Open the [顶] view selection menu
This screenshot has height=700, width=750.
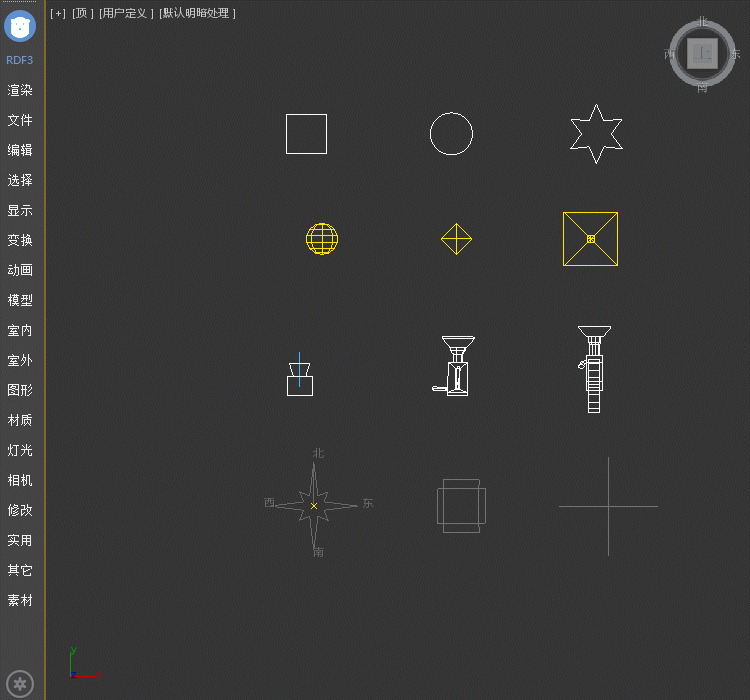83,13
